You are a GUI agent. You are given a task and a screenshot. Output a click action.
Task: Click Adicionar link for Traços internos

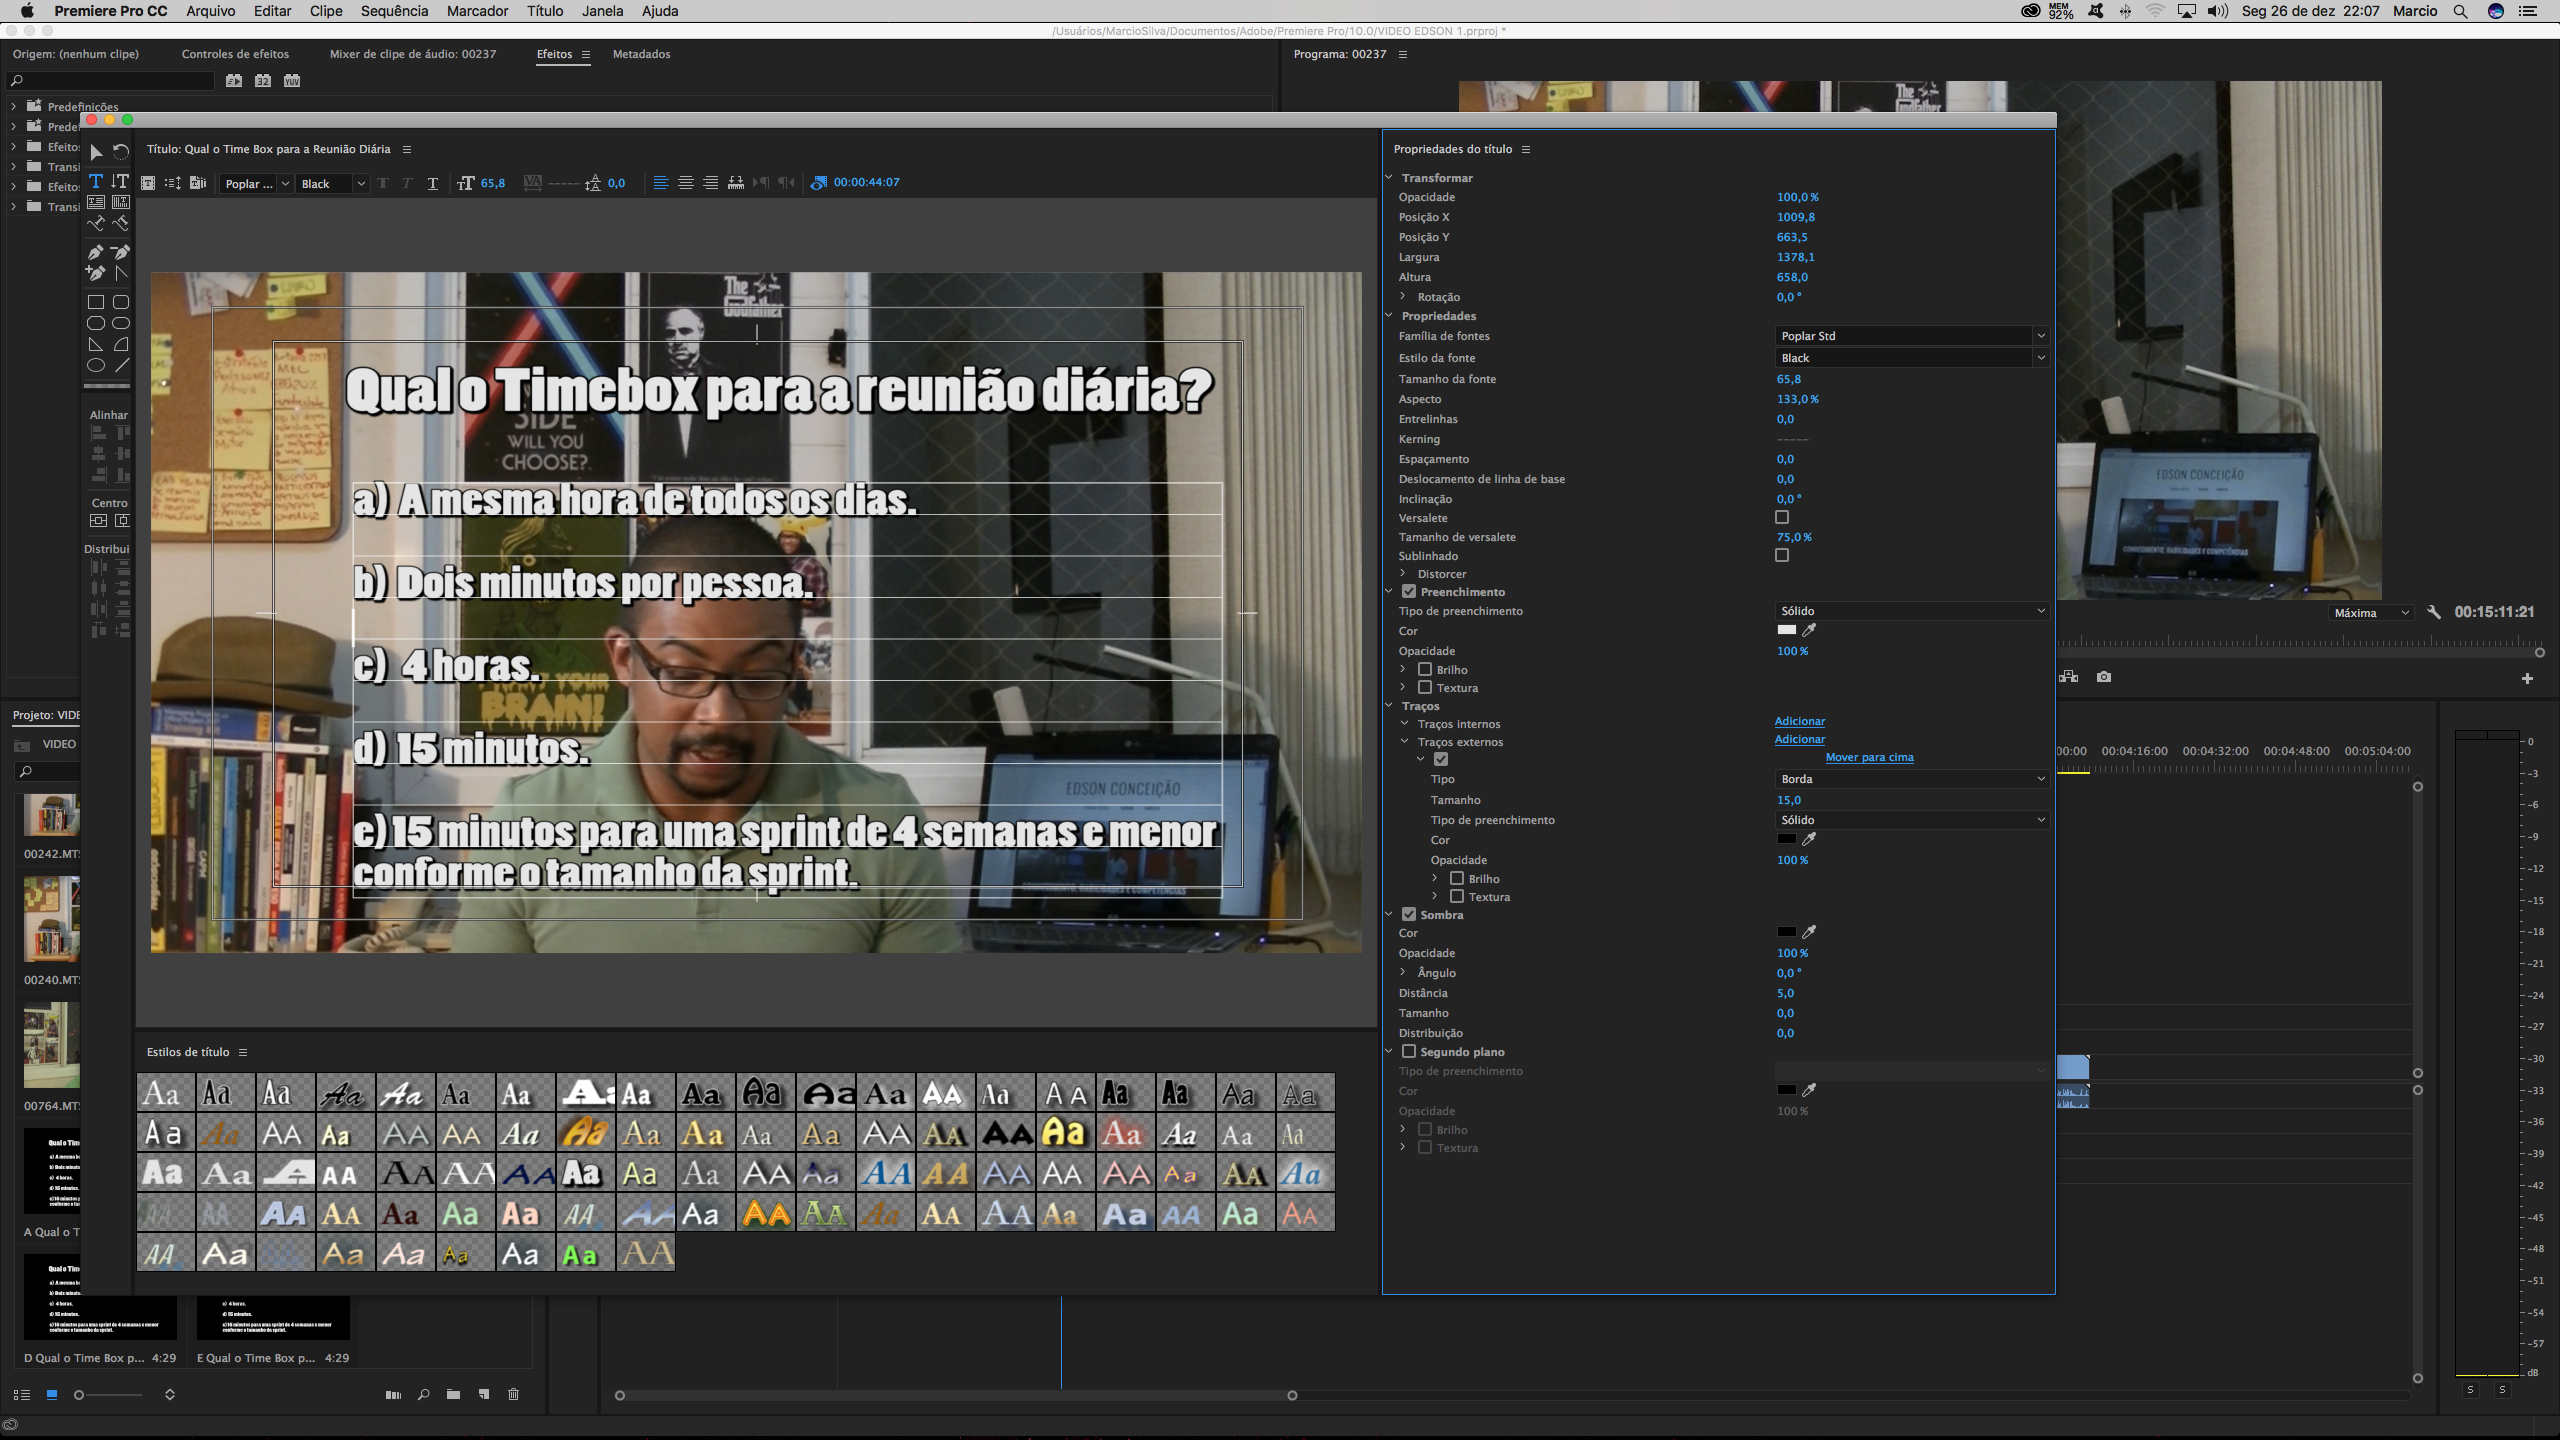[x=1800, y=721]
